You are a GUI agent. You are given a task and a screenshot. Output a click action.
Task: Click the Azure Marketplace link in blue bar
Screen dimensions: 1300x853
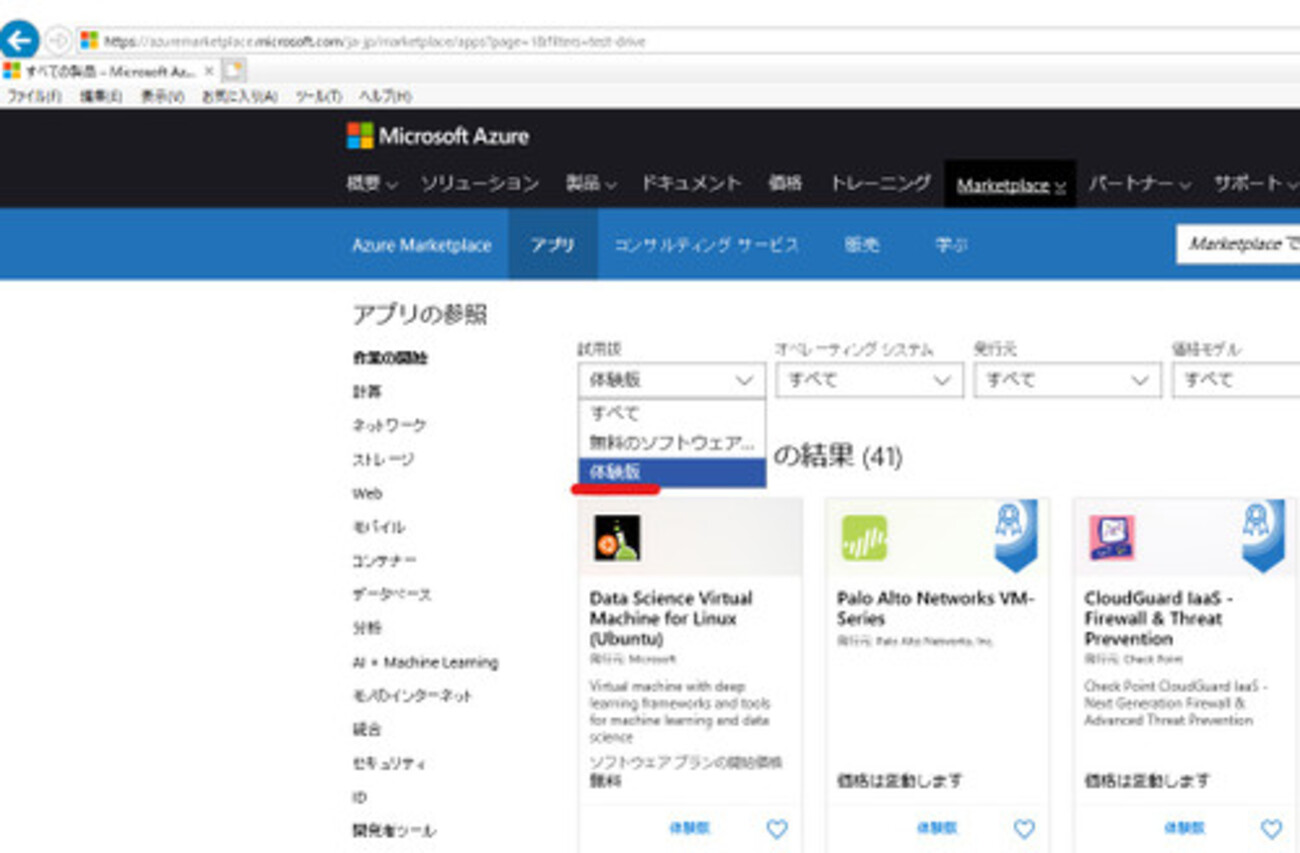[422, 245]
